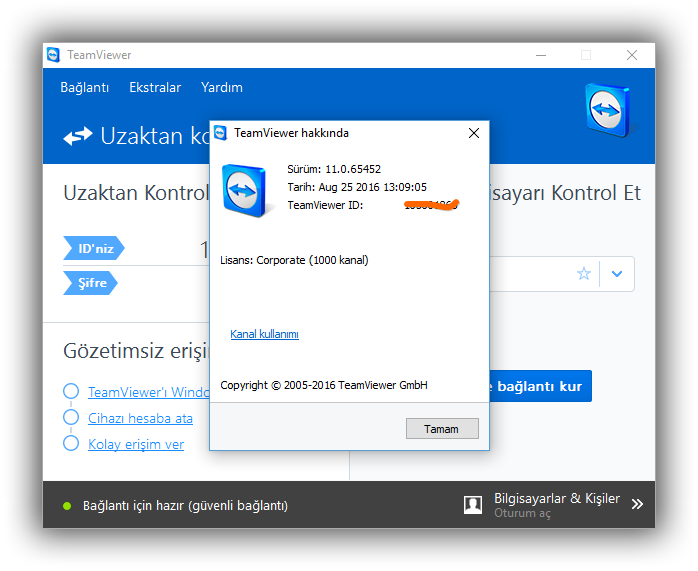Open the Kanal kullanımı link
Viewport: 698px width, 571px height.
[x=264, y=334]
